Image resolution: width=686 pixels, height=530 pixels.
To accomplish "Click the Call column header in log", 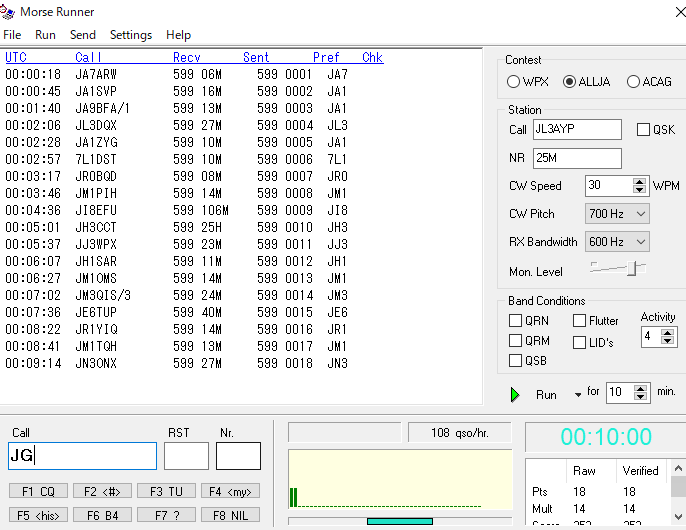I will 88,57.
